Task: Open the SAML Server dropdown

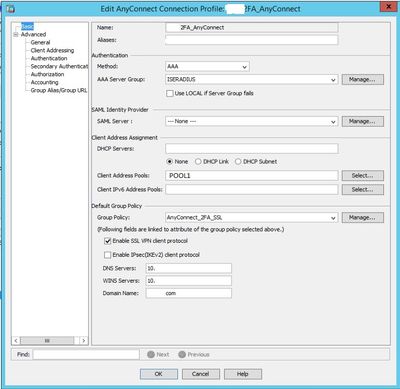Action: (x=333, y=121)
